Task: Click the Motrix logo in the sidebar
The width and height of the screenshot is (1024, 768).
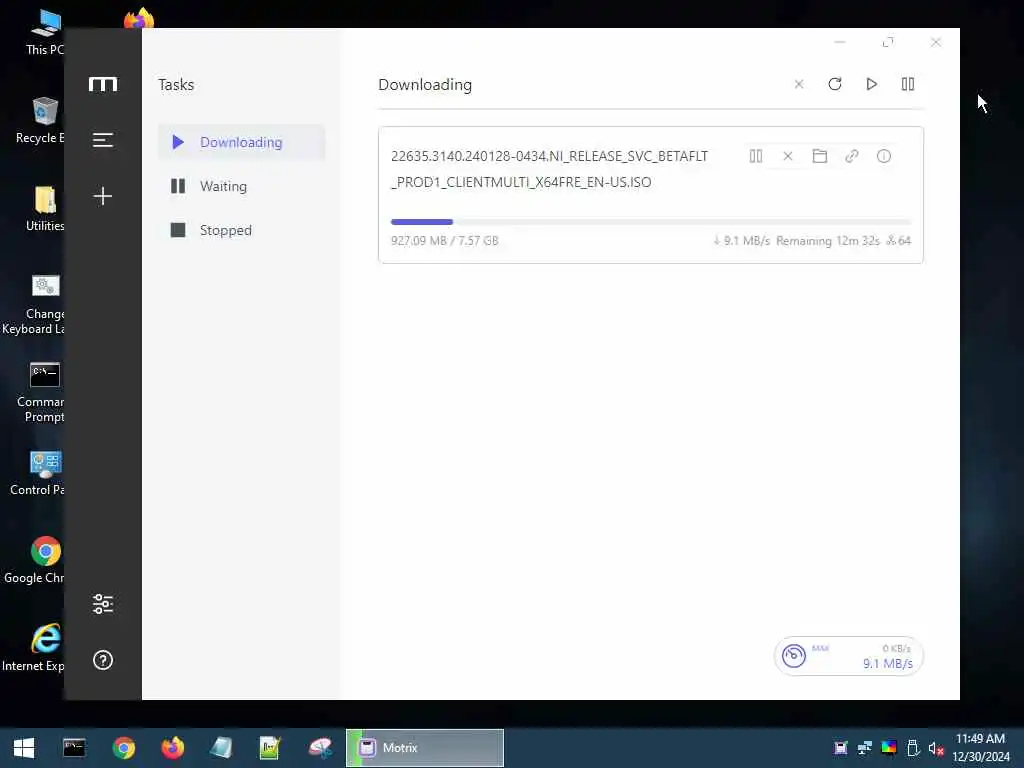Action: point(103,84)
